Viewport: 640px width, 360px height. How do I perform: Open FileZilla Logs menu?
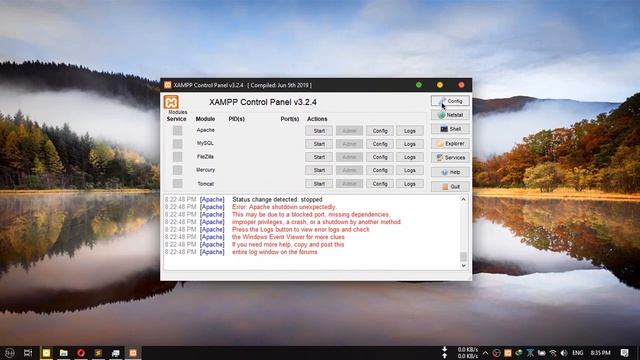(x=409, y=157)
